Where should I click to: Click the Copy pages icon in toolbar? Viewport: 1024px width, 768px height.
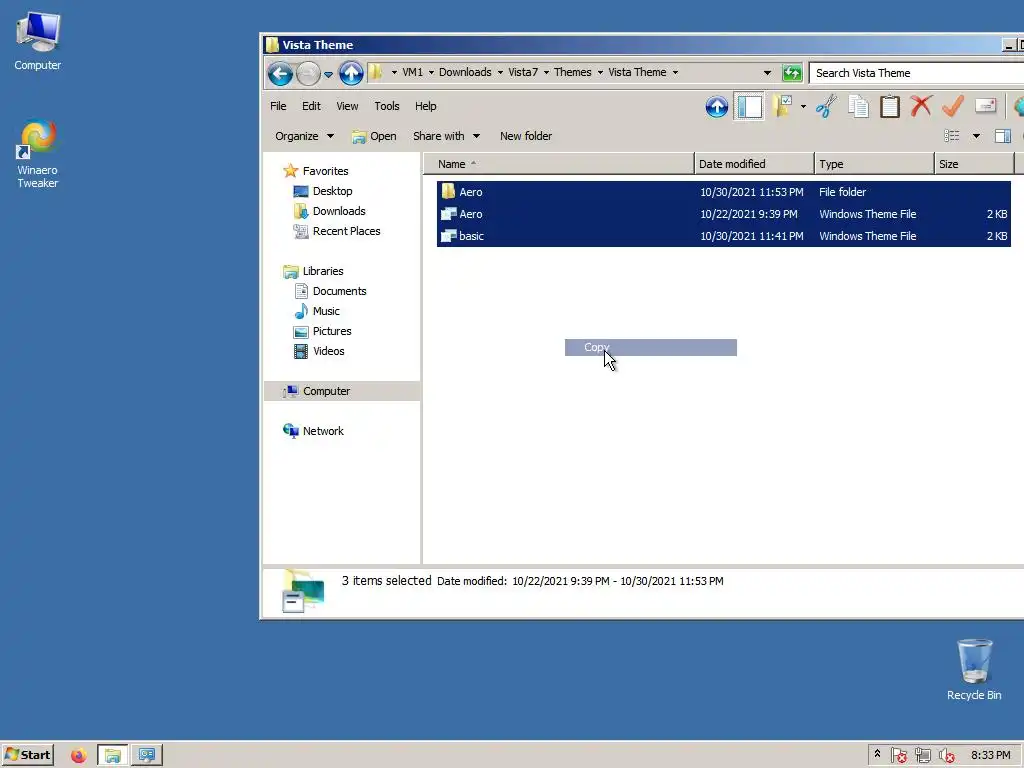click(x=858, y=106)
